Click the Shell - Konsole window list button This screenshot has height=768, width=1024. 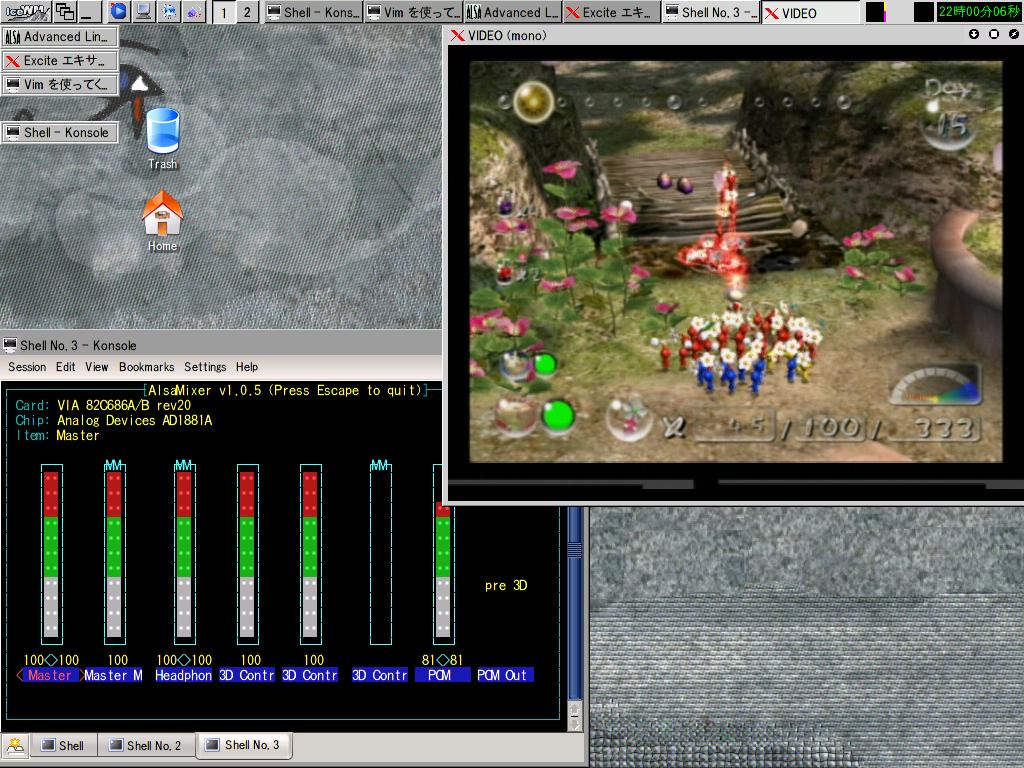(60, 133)
